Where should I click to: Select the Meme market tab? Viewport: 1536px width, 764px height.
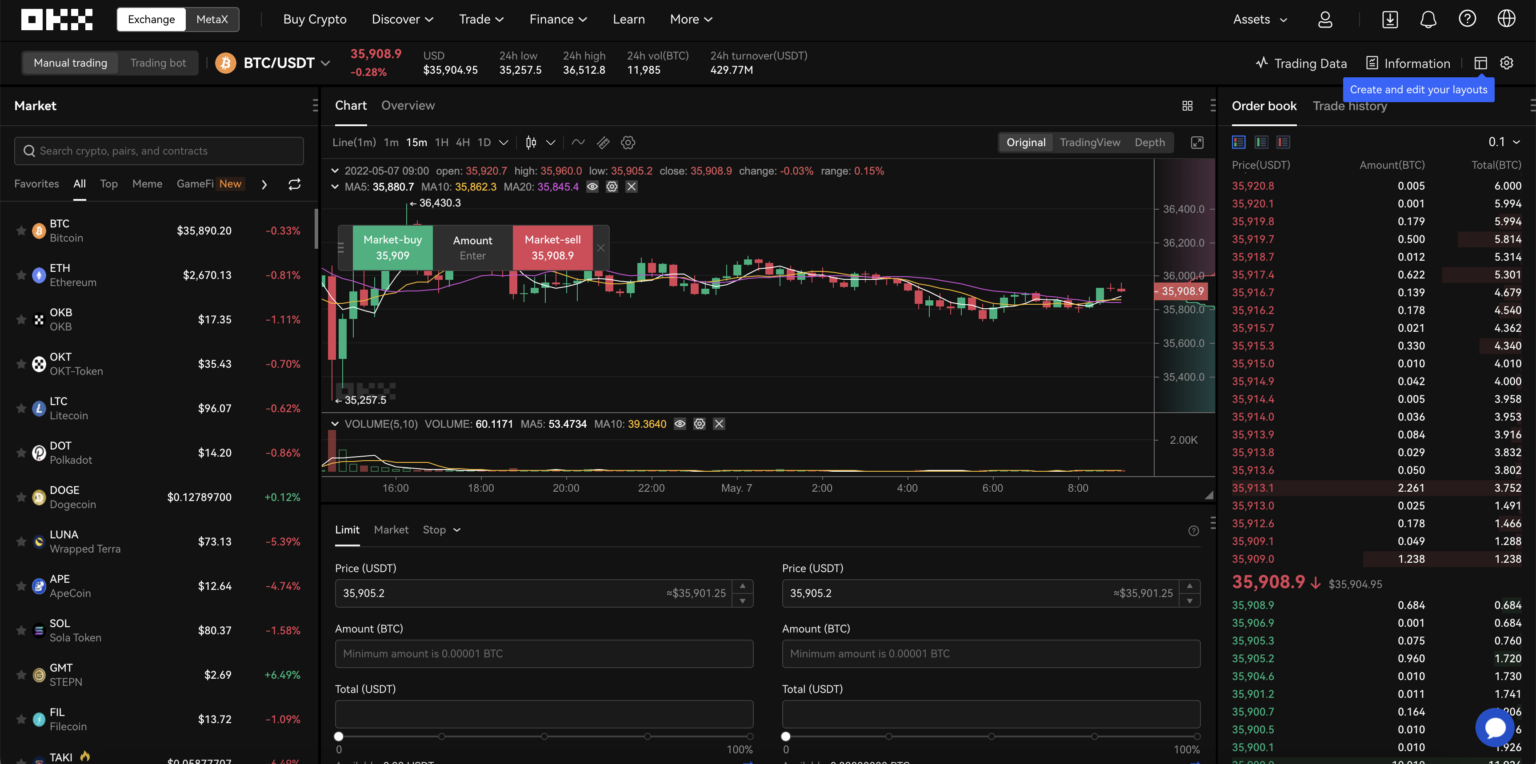click(147, 184)
